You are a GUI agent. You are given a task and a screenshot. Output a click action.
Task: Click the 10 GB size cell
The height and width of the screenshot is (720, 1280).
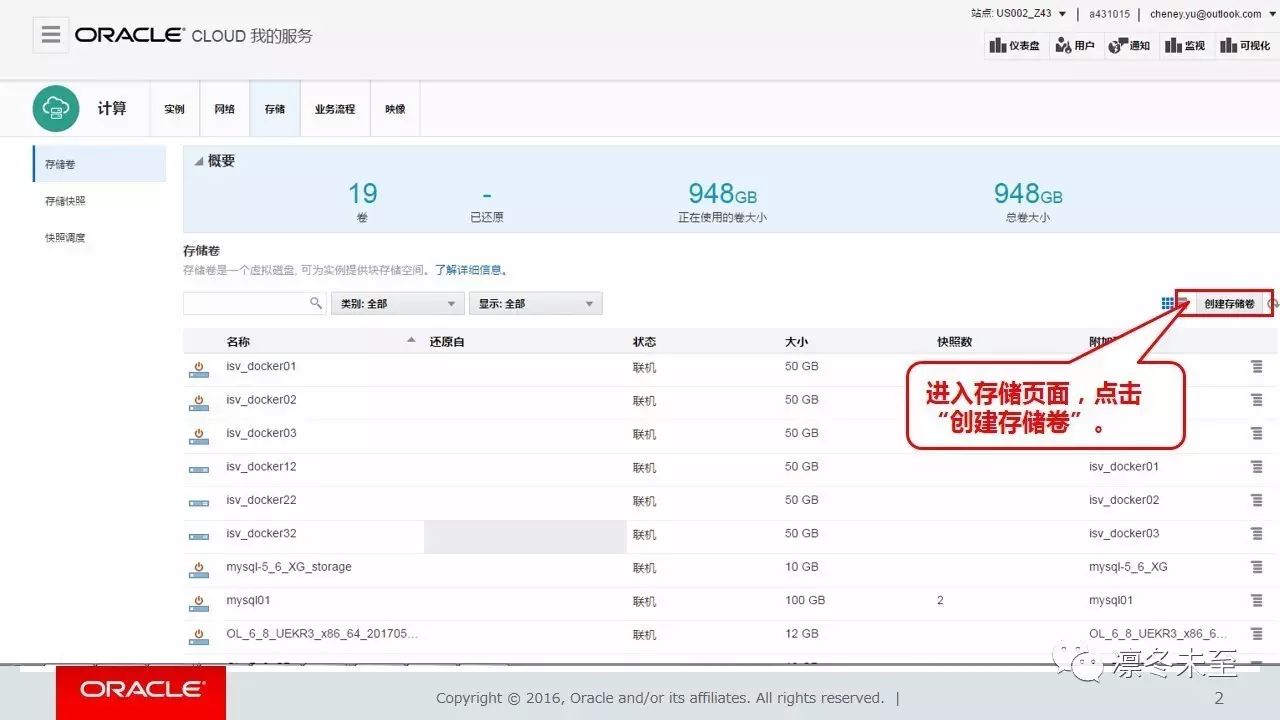tap(802, 567)
